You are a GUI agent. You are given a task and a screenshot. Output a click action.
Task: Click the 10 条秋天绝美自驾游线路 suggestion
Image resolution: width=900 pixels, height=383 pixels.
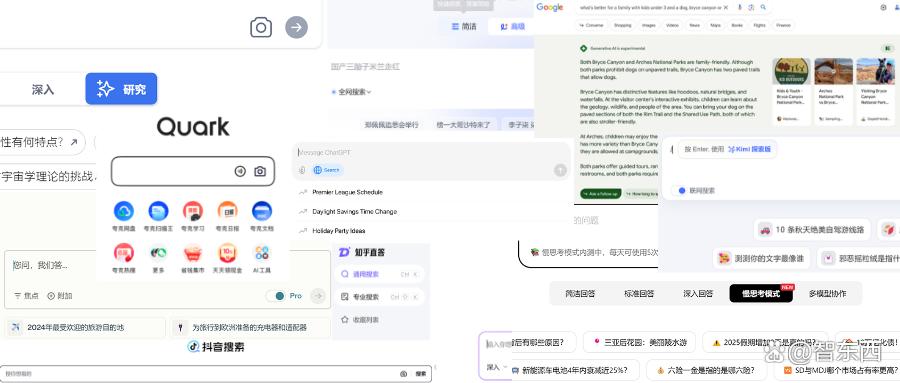812,230
